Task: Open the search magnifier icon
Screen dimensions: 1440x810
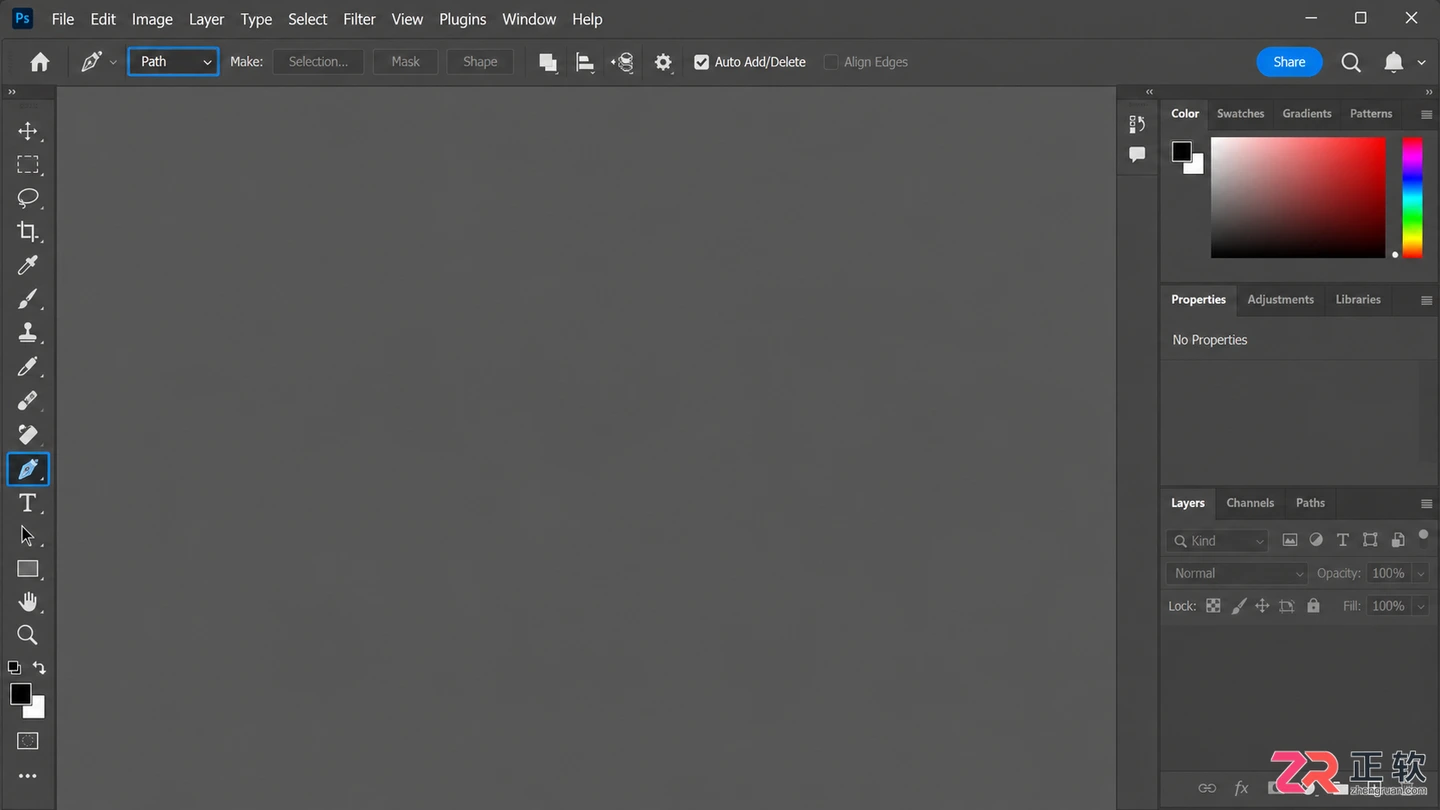Action: pos(1351,62)
